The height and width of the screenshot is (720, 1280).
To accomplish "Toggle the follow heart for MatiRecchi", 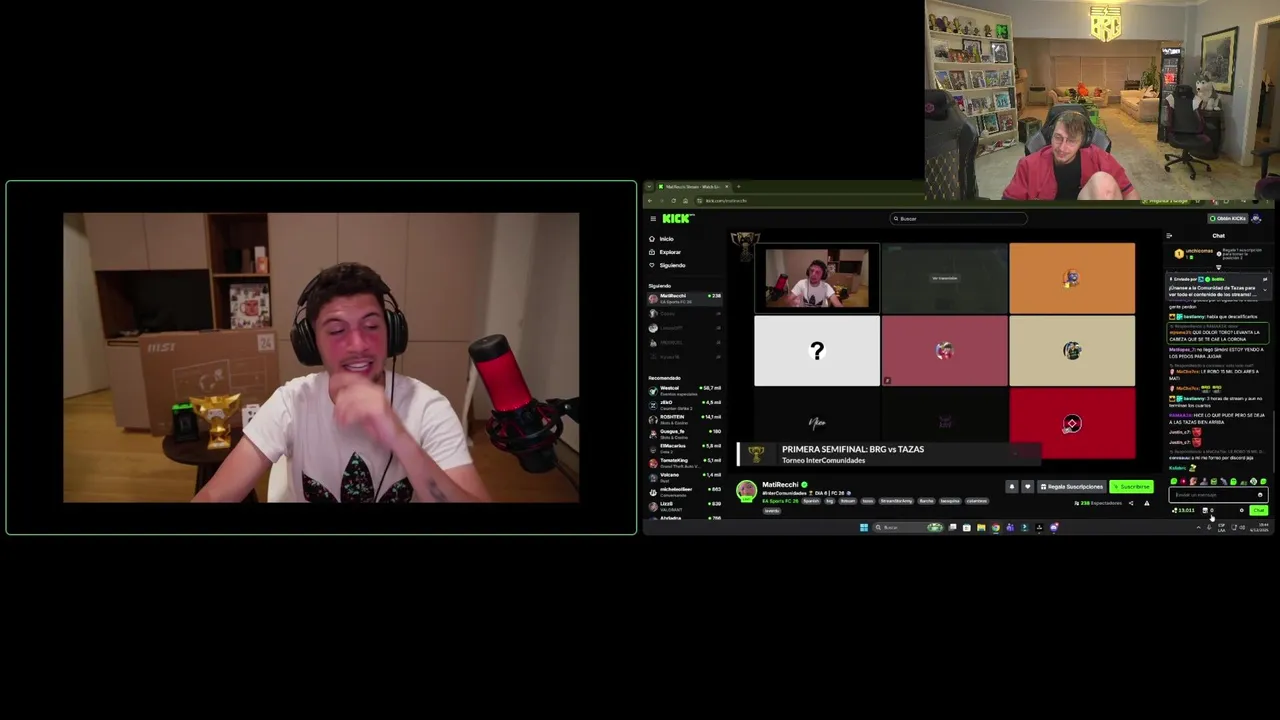I will pyautogui.click(x=1027, y=487).
